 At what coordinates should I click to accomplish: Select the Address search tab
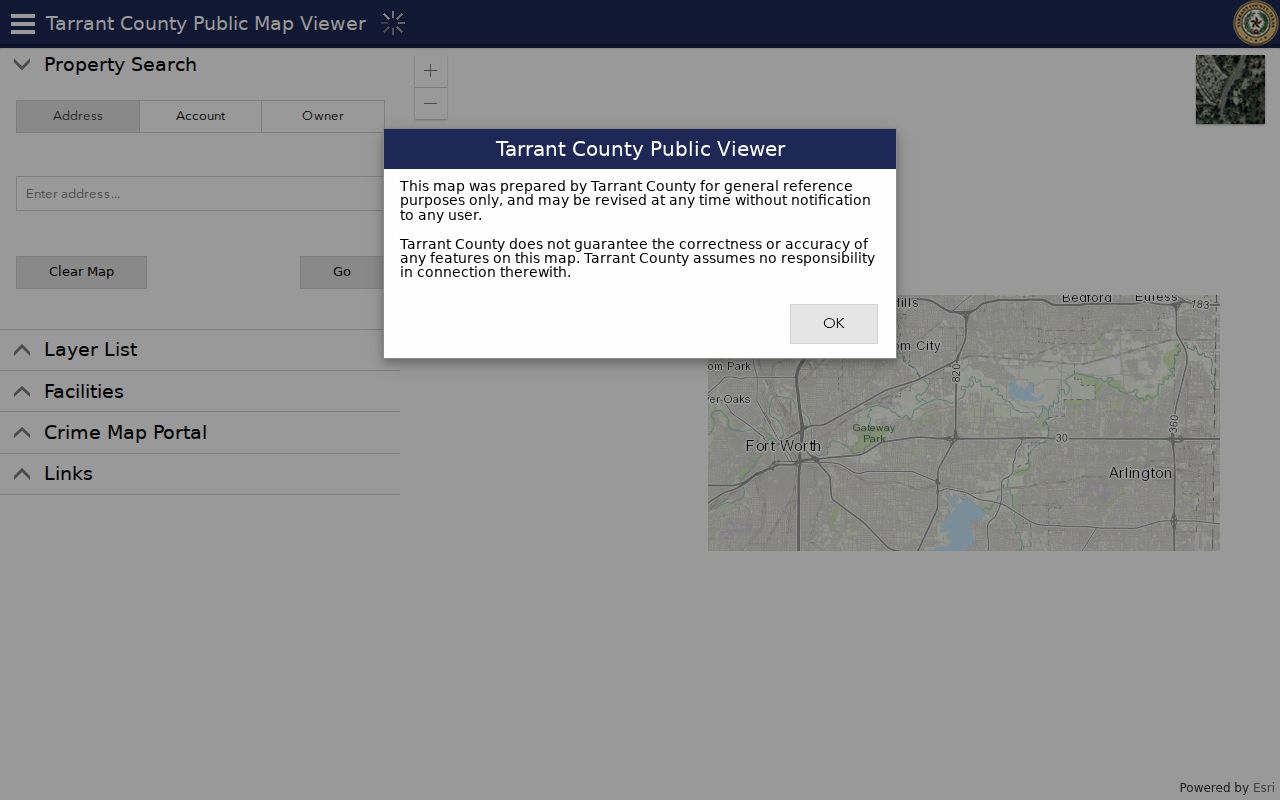[x=78, y=116]
